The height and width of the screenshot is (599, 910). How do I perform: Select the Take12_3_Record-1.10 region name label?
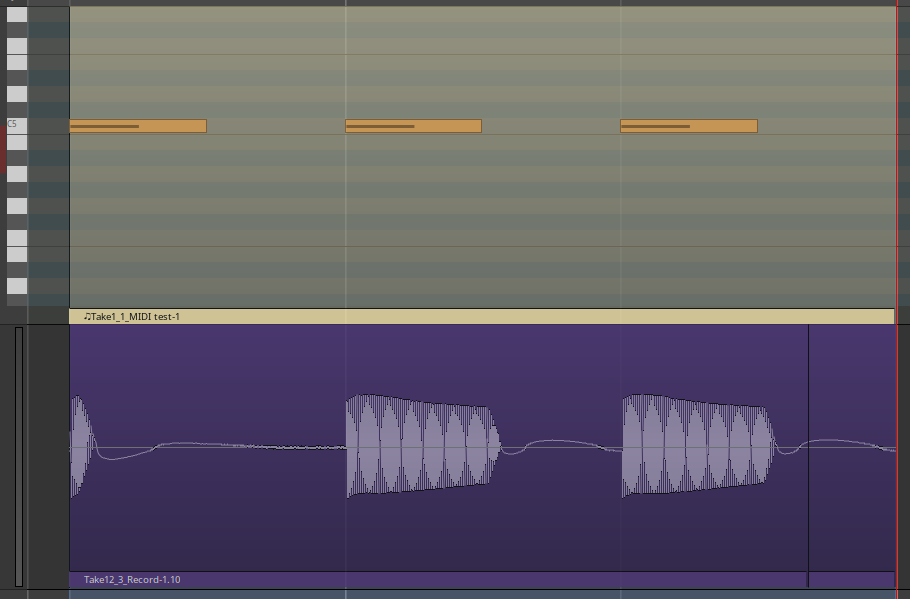click(132, 580)
